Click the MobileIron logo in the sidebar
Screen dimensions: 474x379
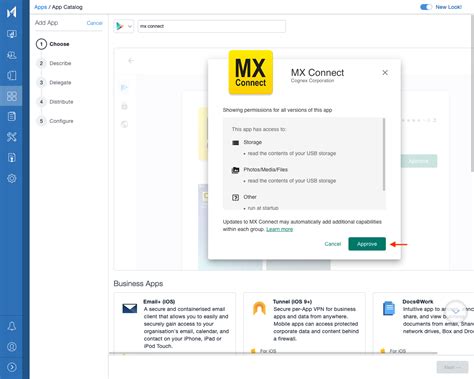pos(11,12)
